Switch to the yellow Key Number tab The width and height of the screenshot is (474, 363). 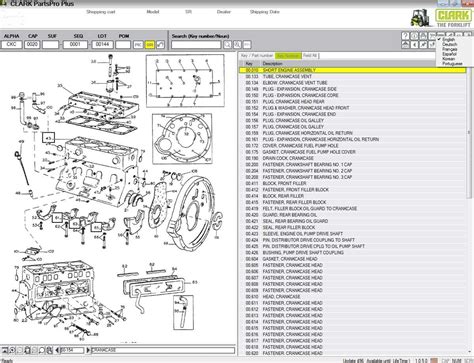point(288,56)
